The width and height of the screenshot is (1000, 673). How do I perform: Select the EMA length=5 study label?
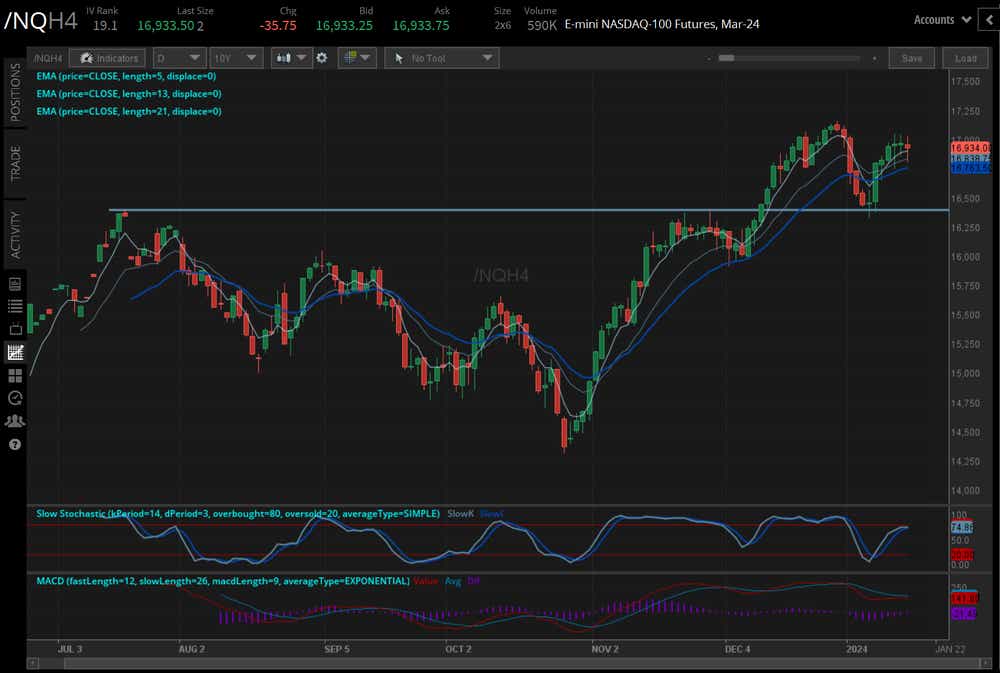(126, 76)
